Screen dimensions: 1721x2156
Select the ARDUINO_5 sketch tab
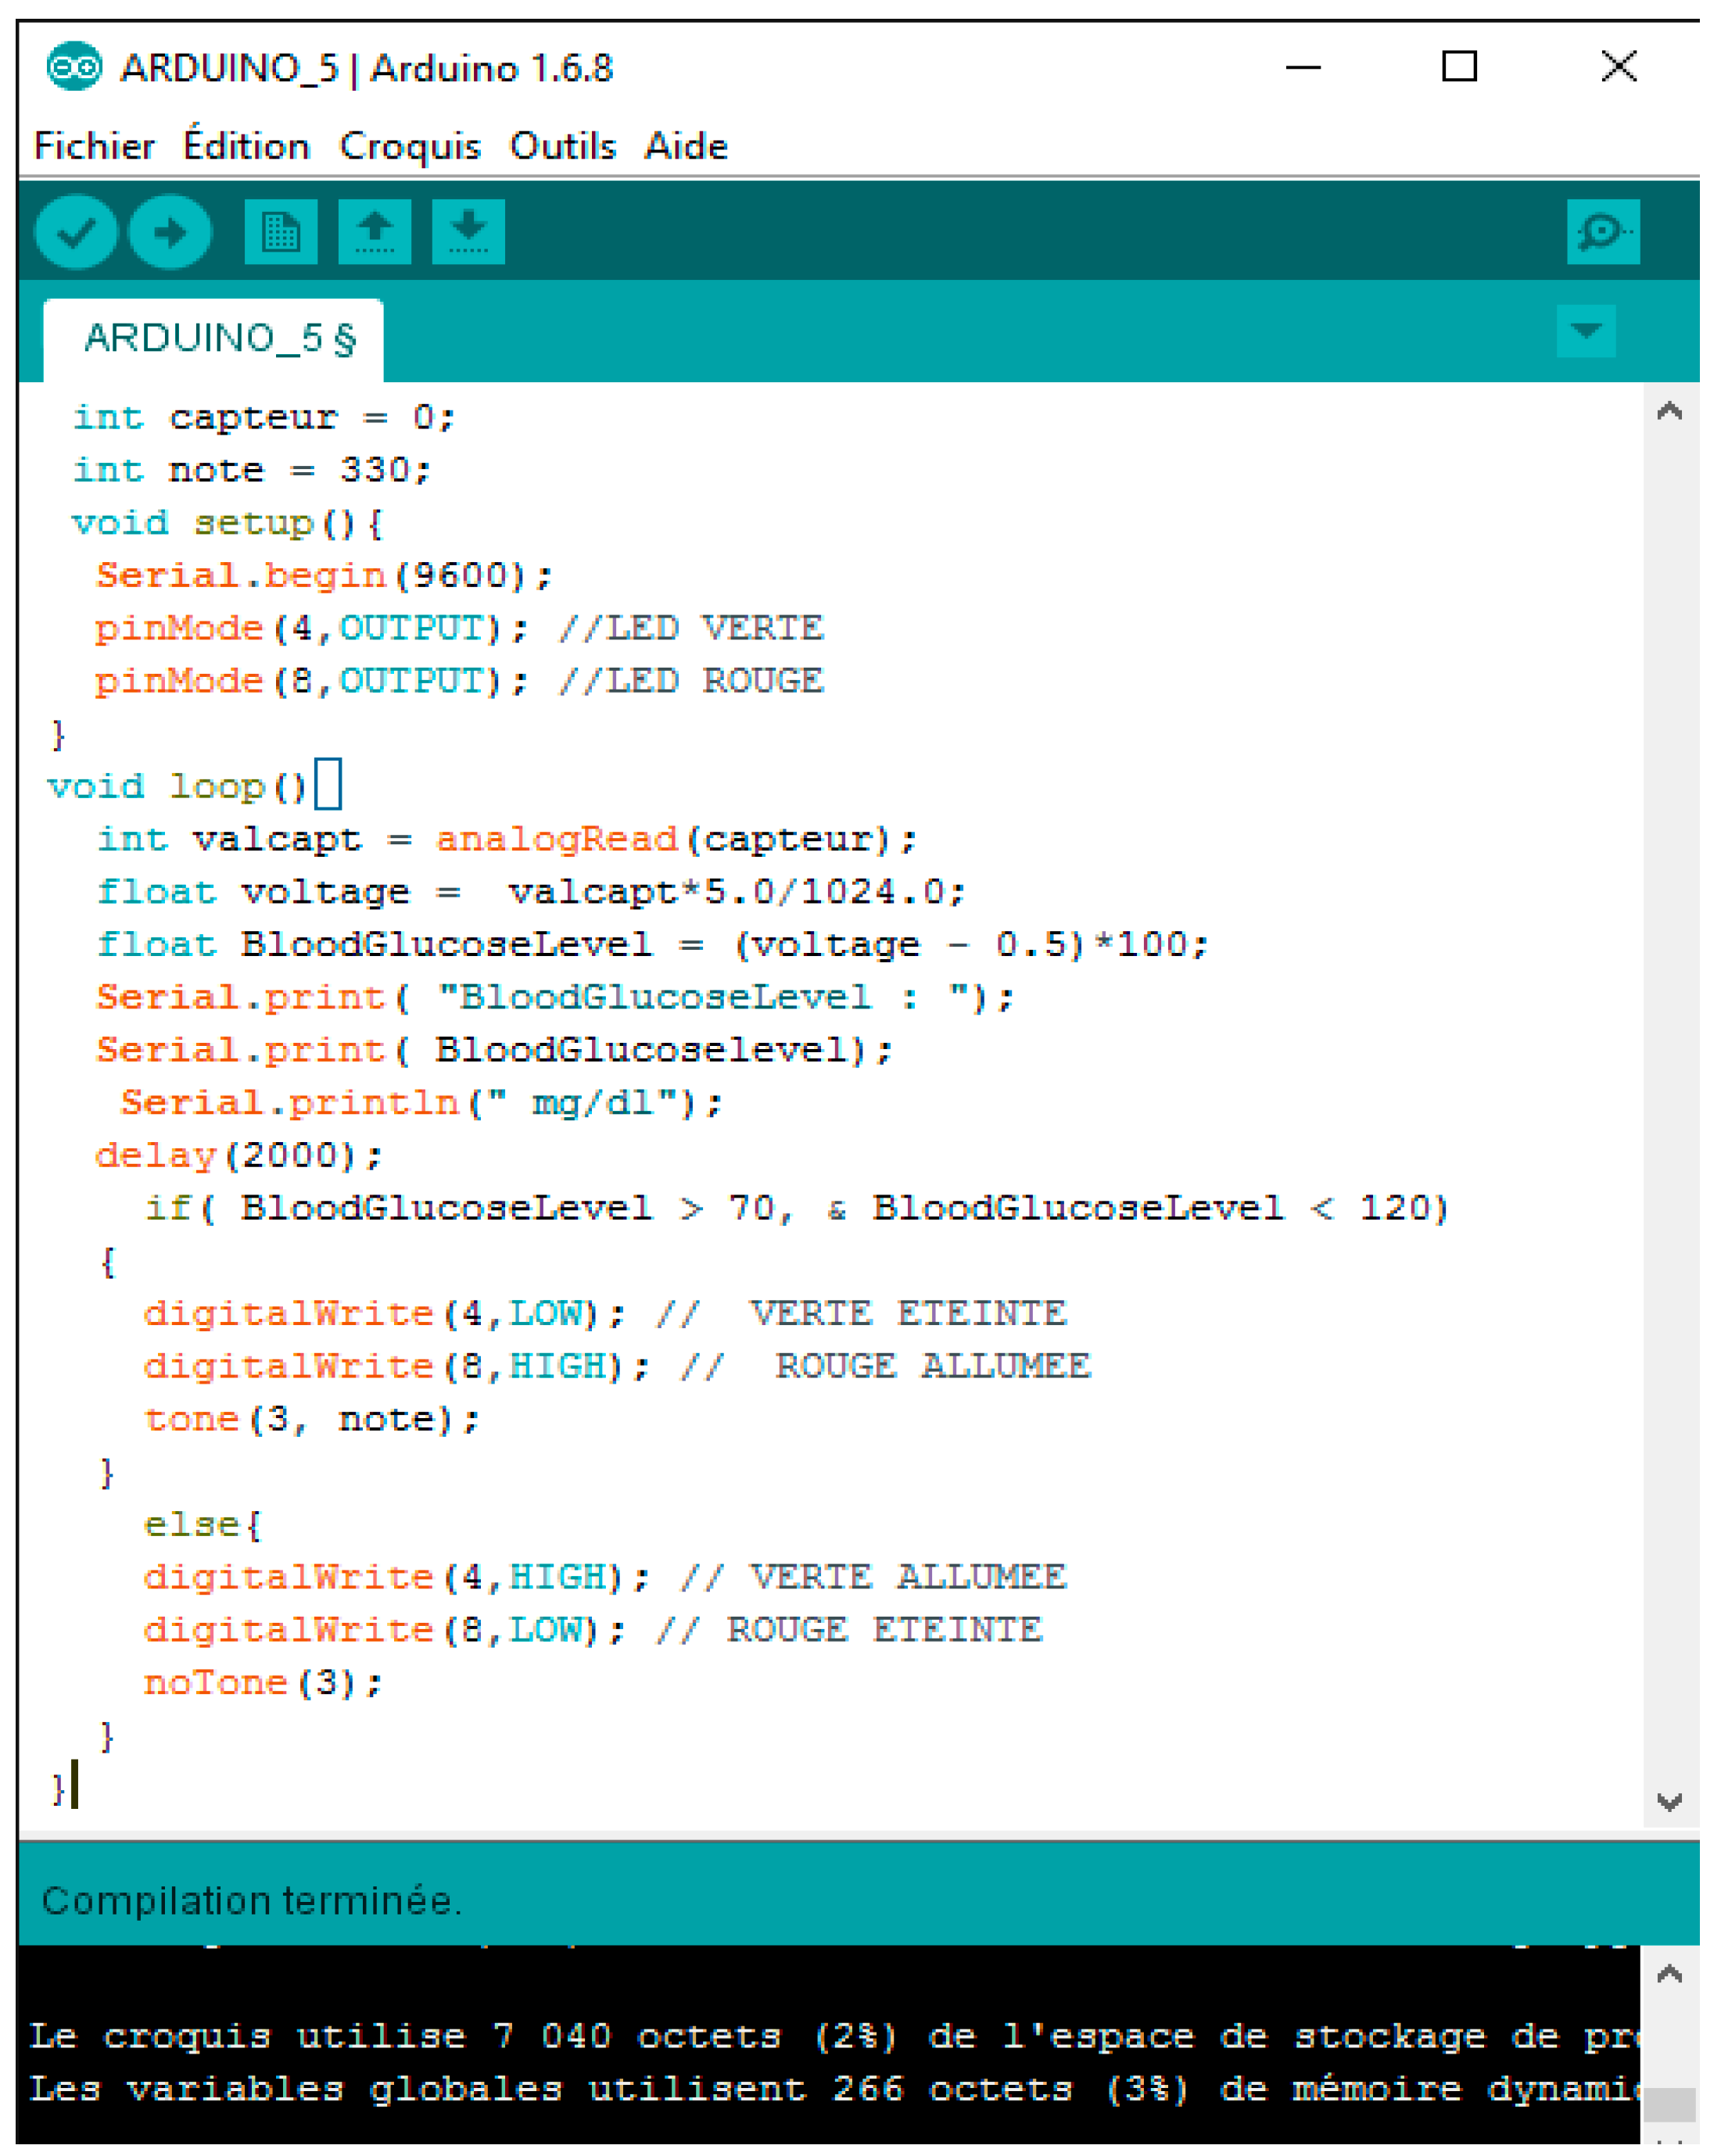pos(218,339)
